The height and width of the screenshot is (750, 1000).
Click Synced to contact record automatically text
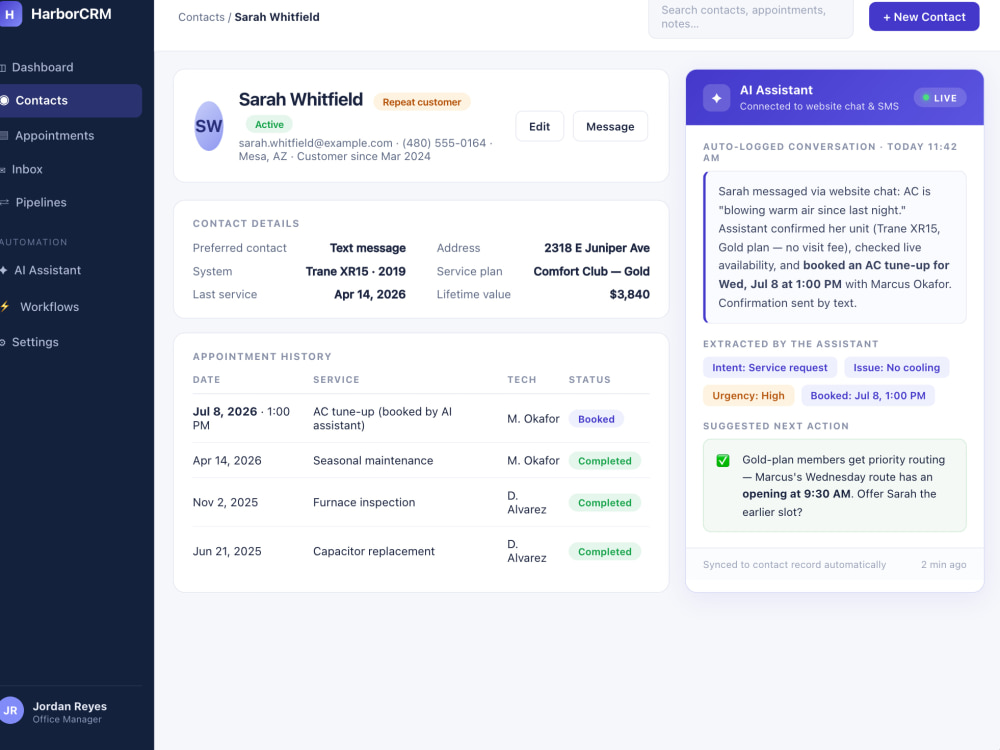[x=795, y=565]
